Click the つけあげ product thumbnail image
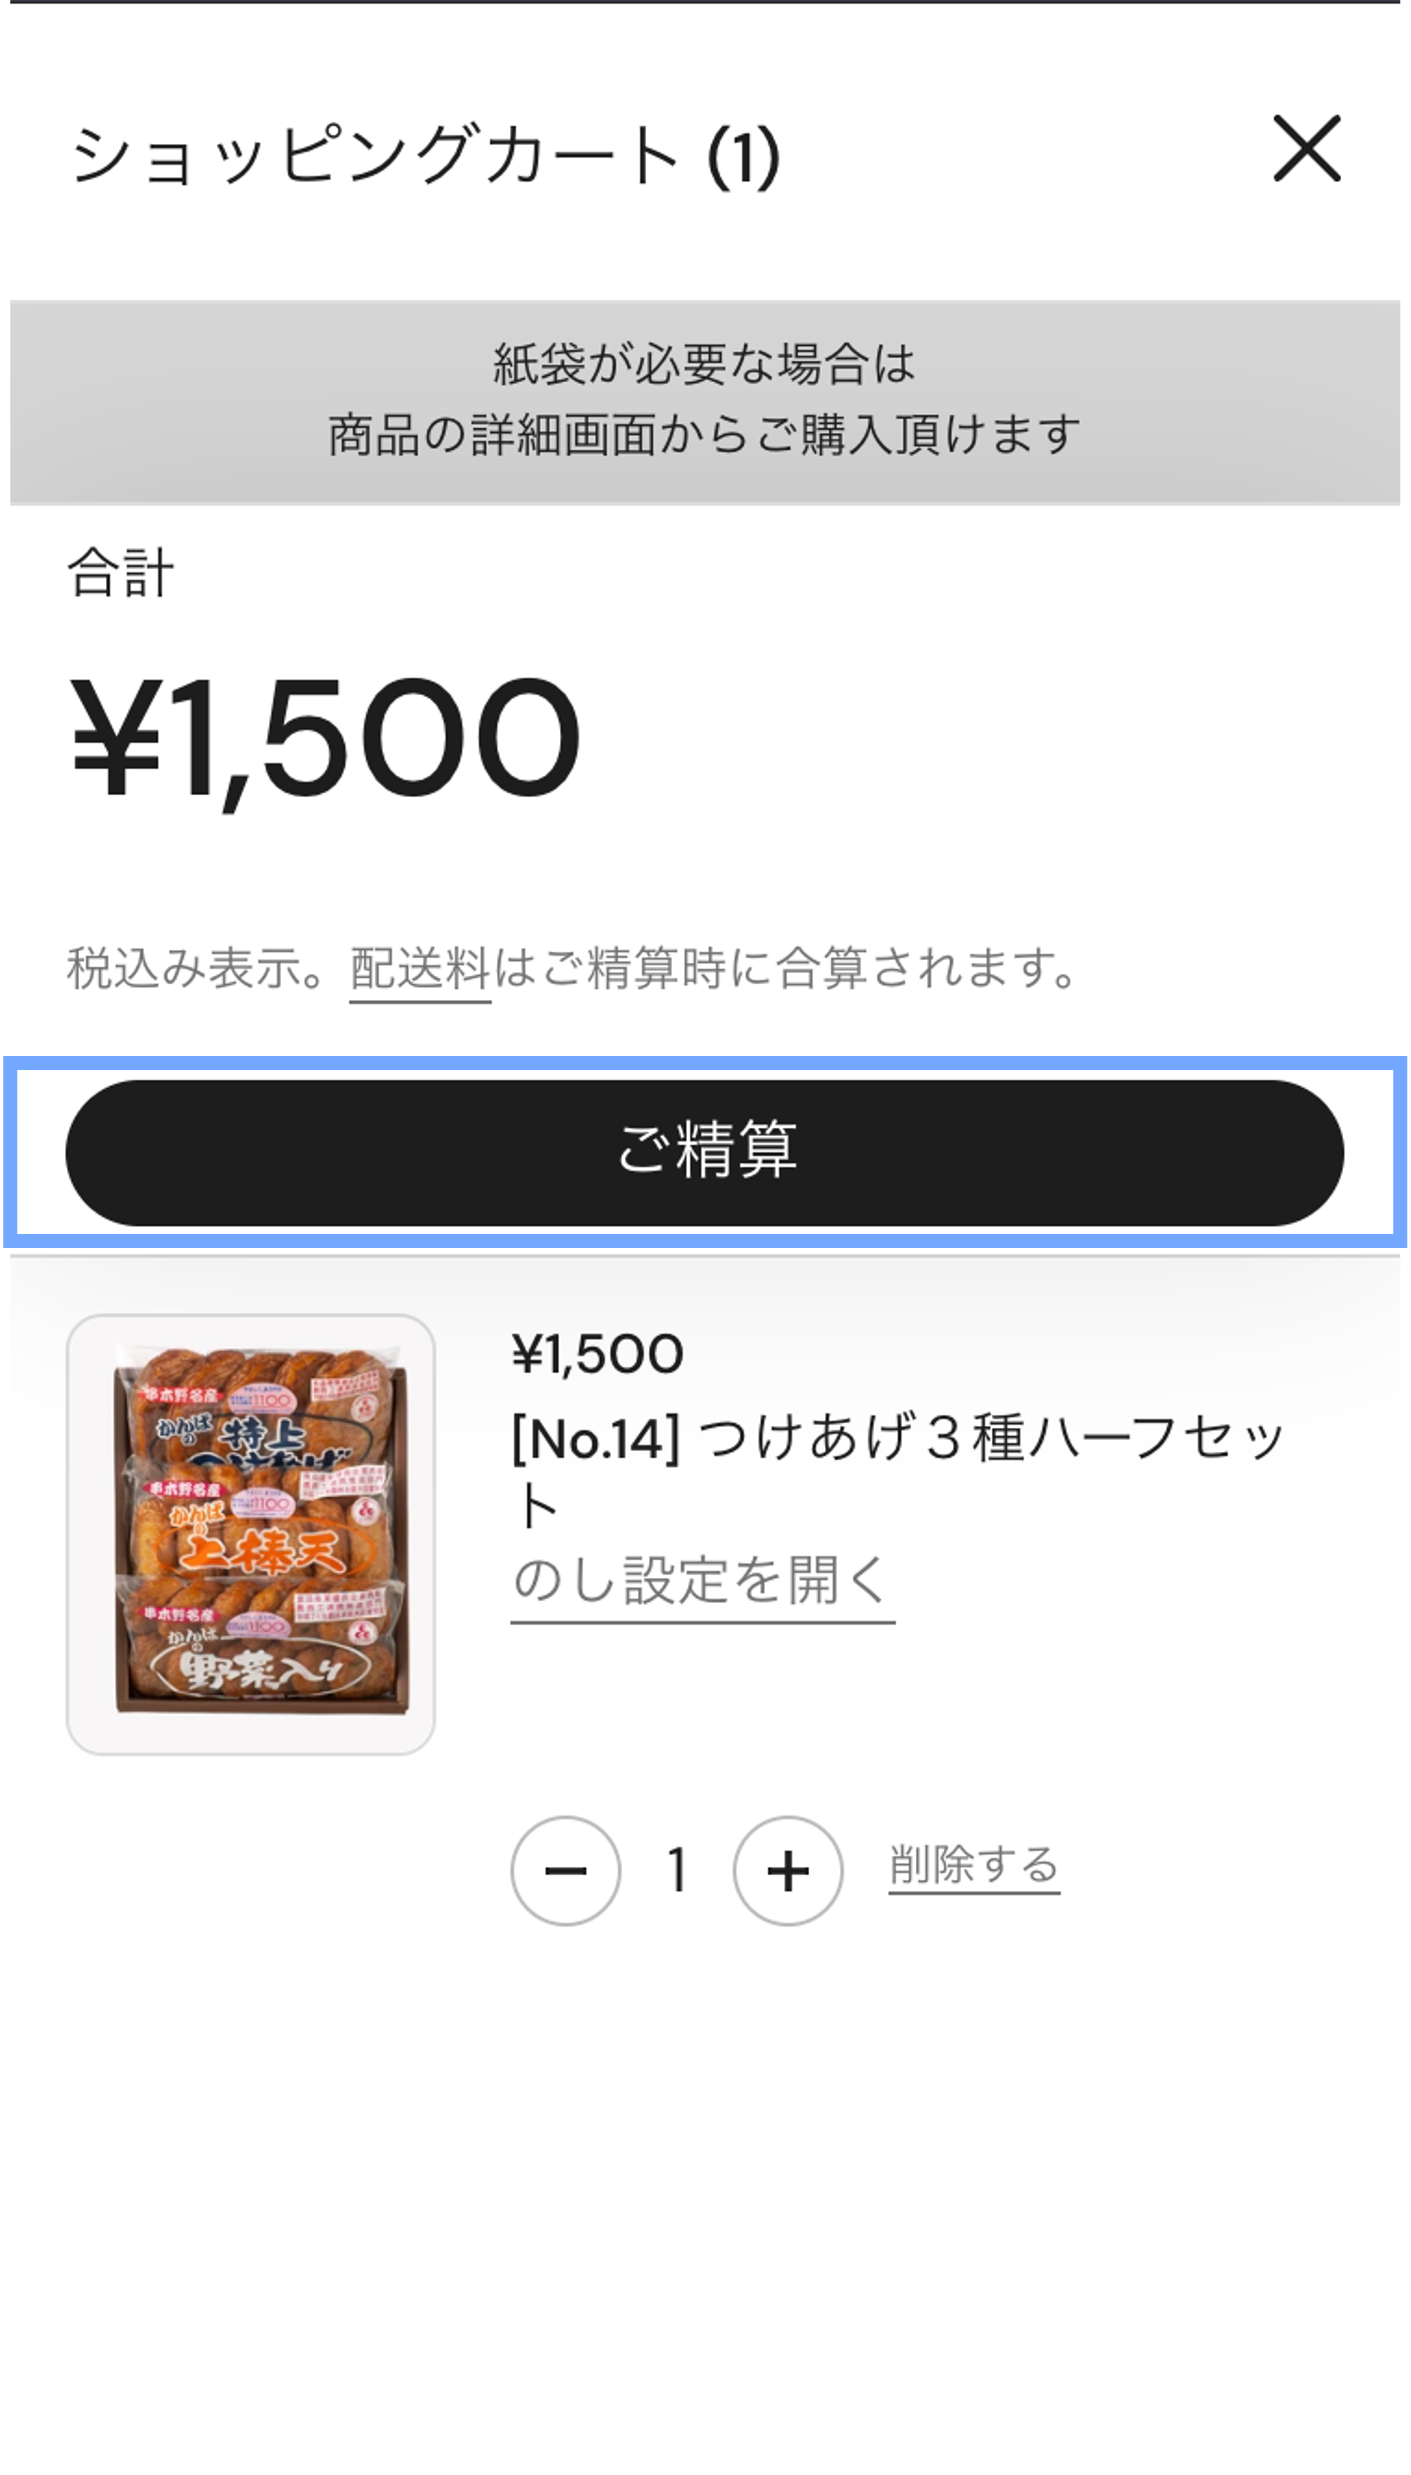 tap(251, 1533)
